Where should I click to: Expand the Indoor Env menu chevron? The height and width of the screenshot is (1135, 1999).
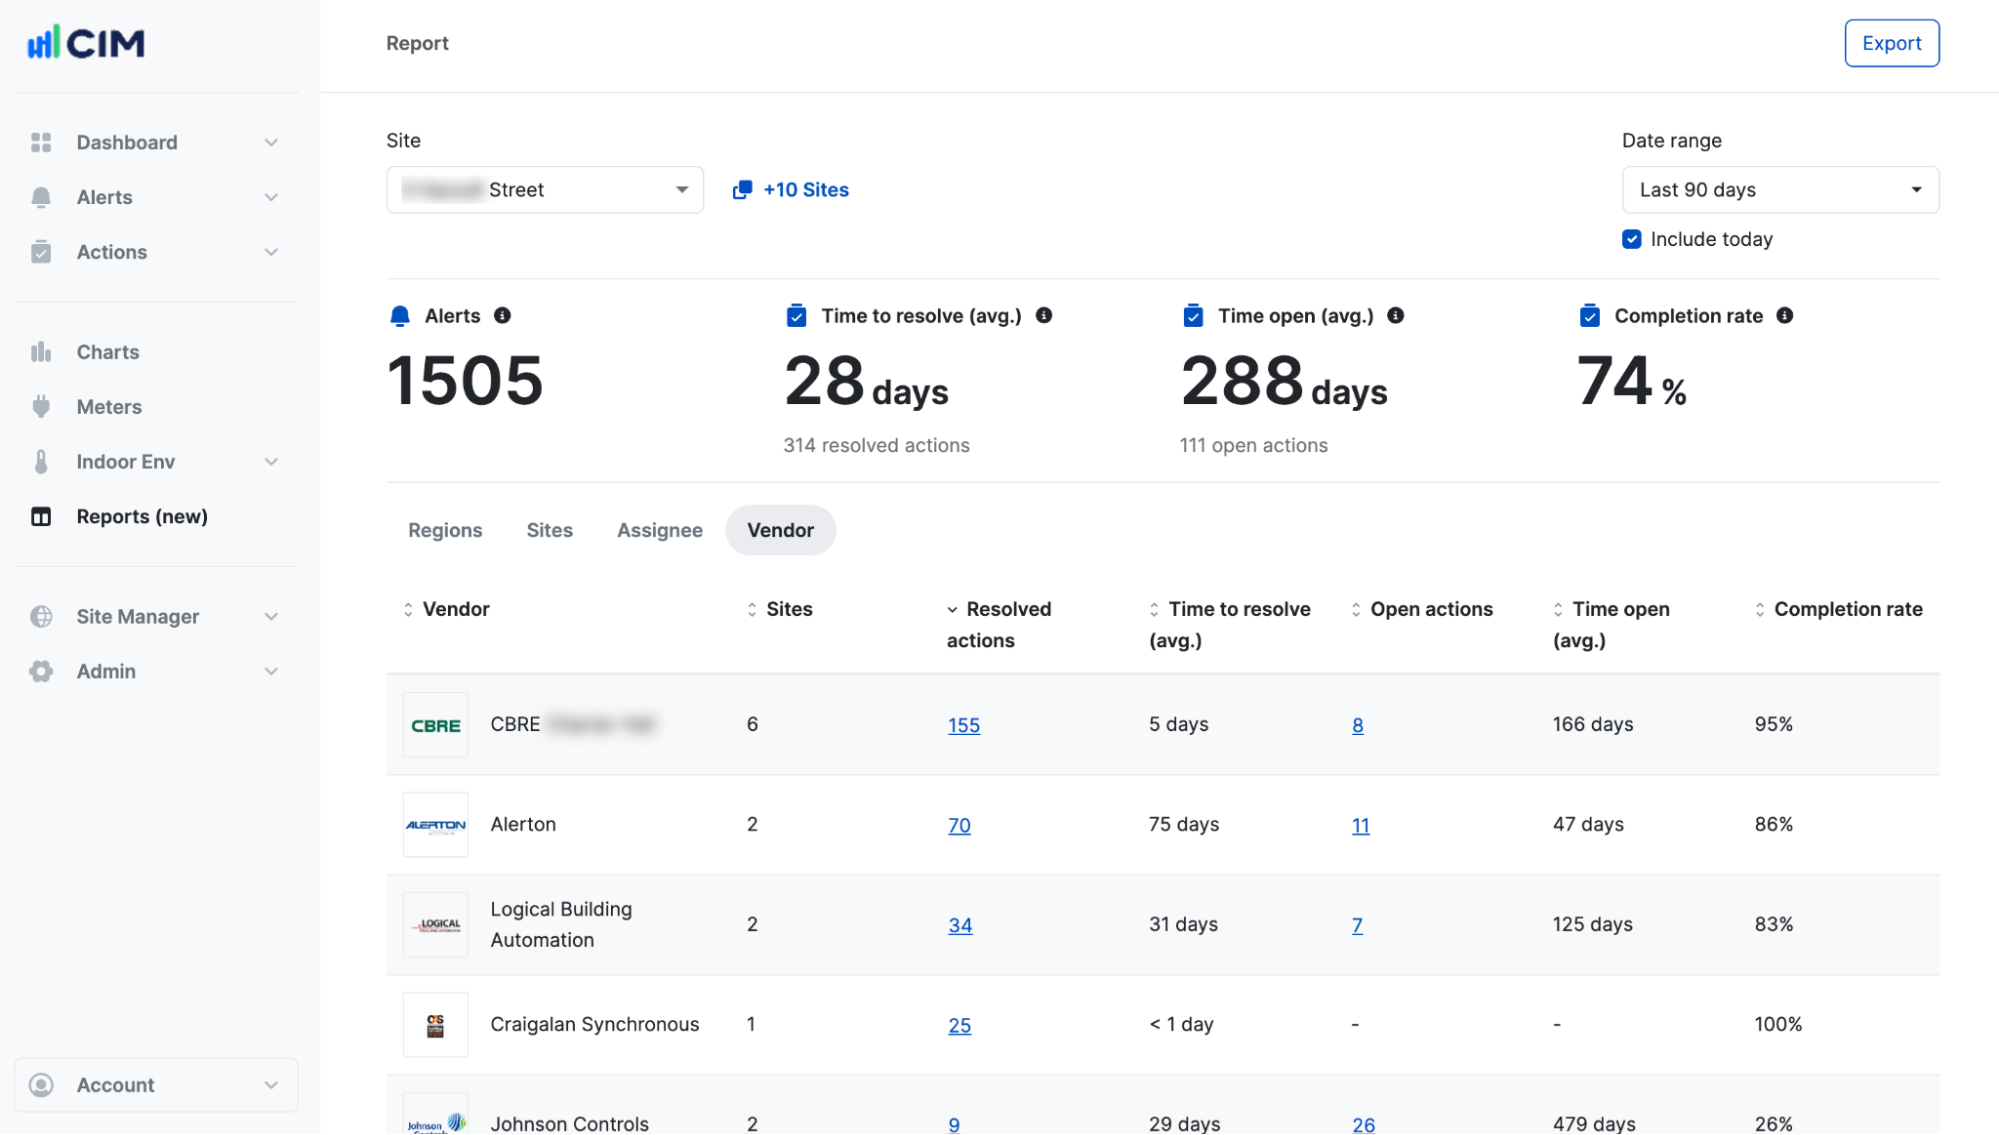point(271,462)
